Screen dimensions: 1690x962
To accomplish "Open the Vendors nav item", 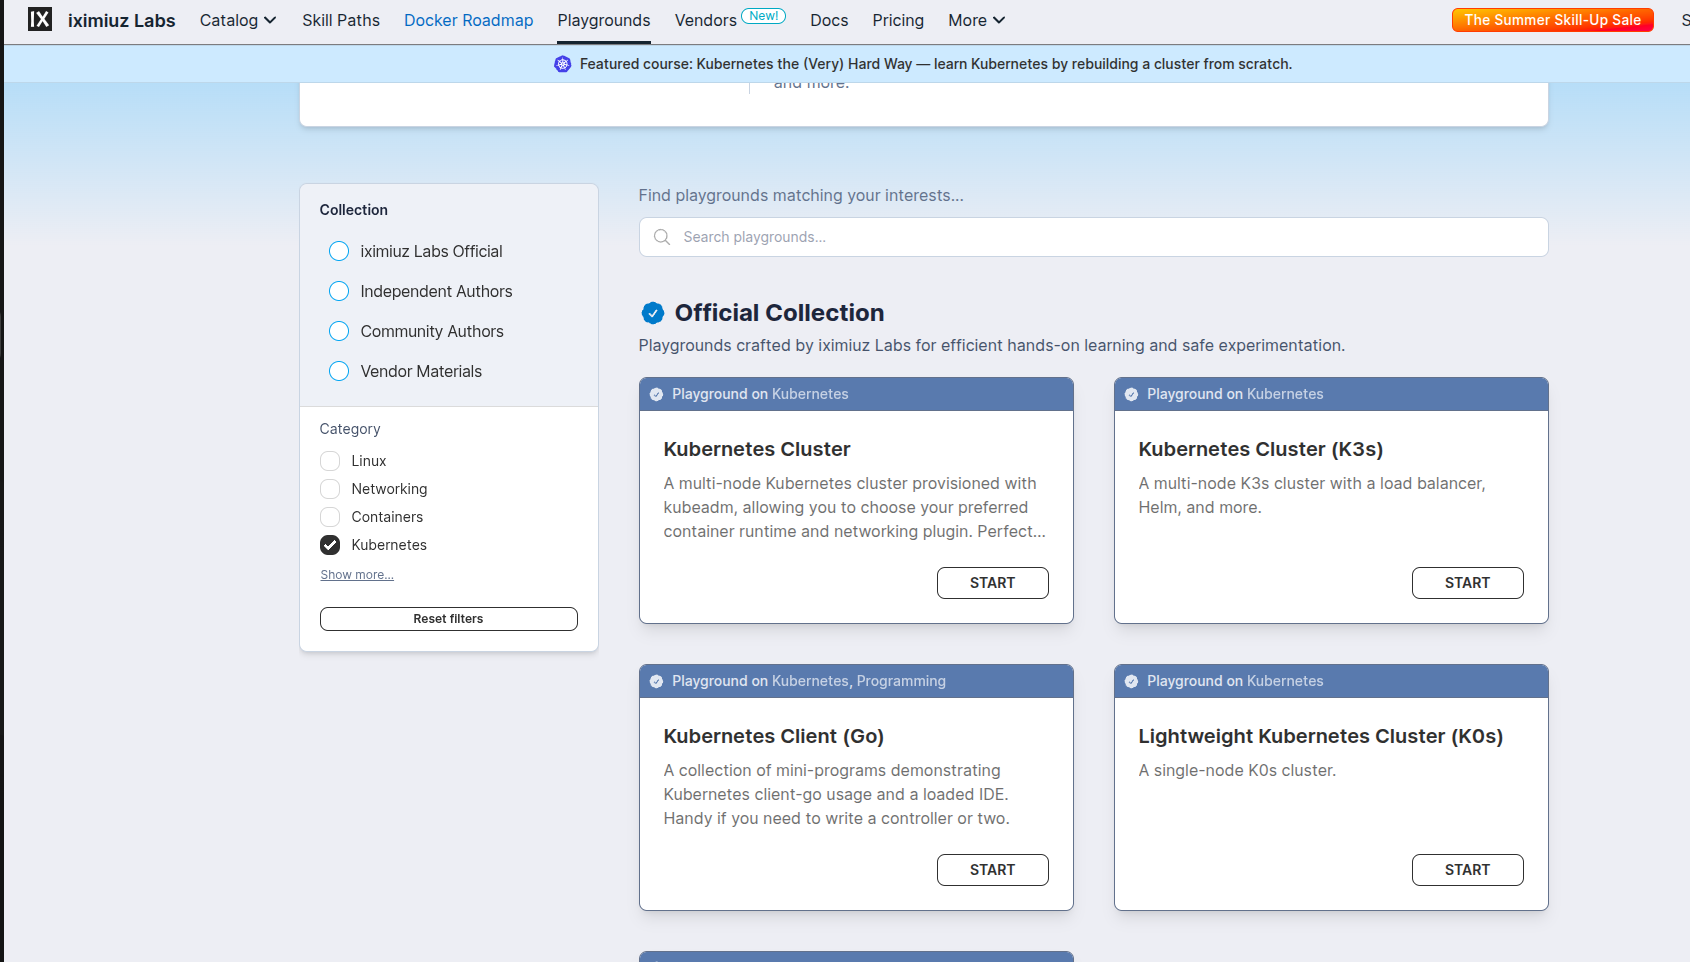I will [706, 20].
